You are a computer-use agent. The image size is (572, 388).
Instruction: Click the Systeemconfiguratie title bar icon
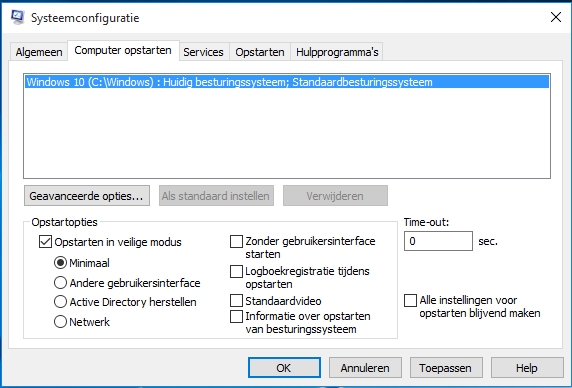point(18,17)
